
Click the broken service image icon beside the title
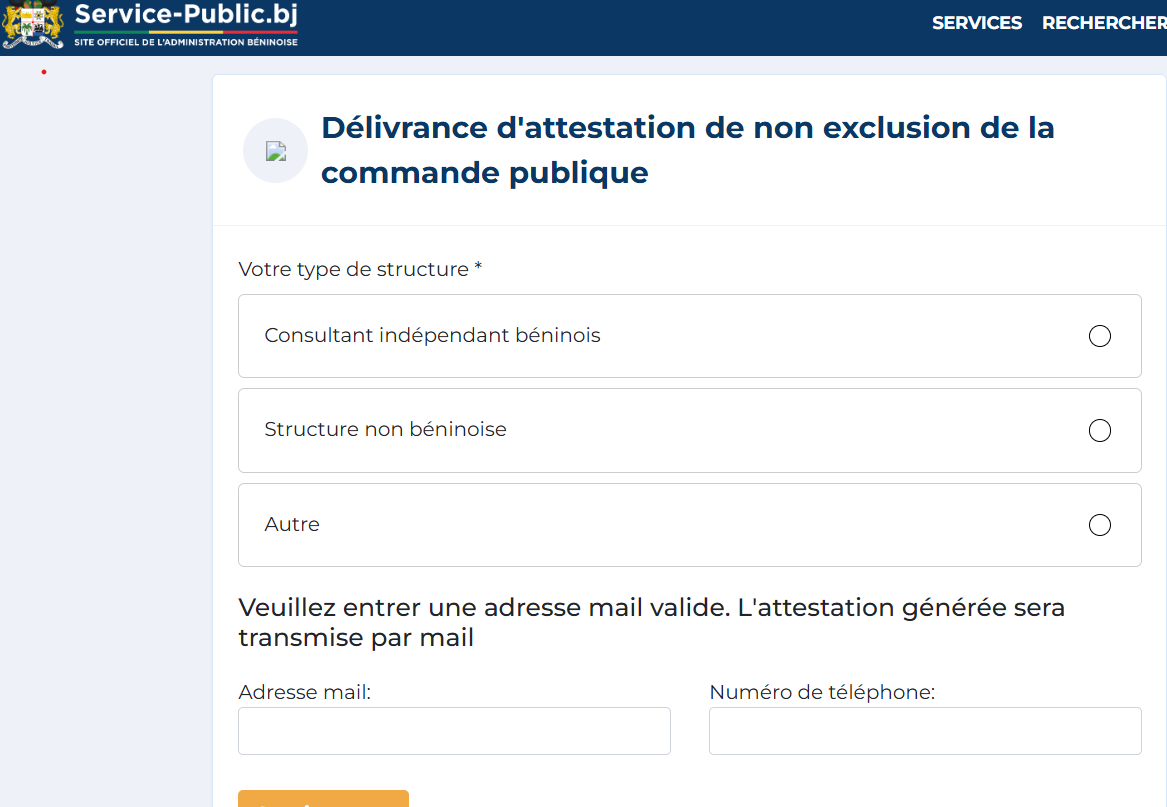(275, 151)
